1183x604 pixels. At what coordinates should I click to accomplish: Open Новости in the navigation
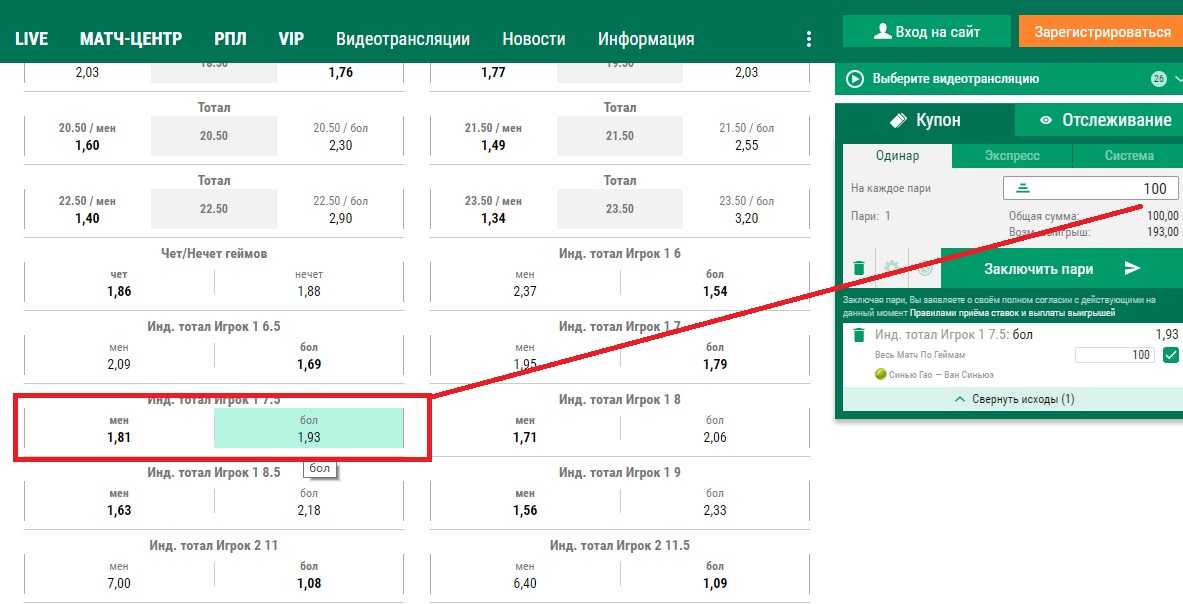point(533,39)
